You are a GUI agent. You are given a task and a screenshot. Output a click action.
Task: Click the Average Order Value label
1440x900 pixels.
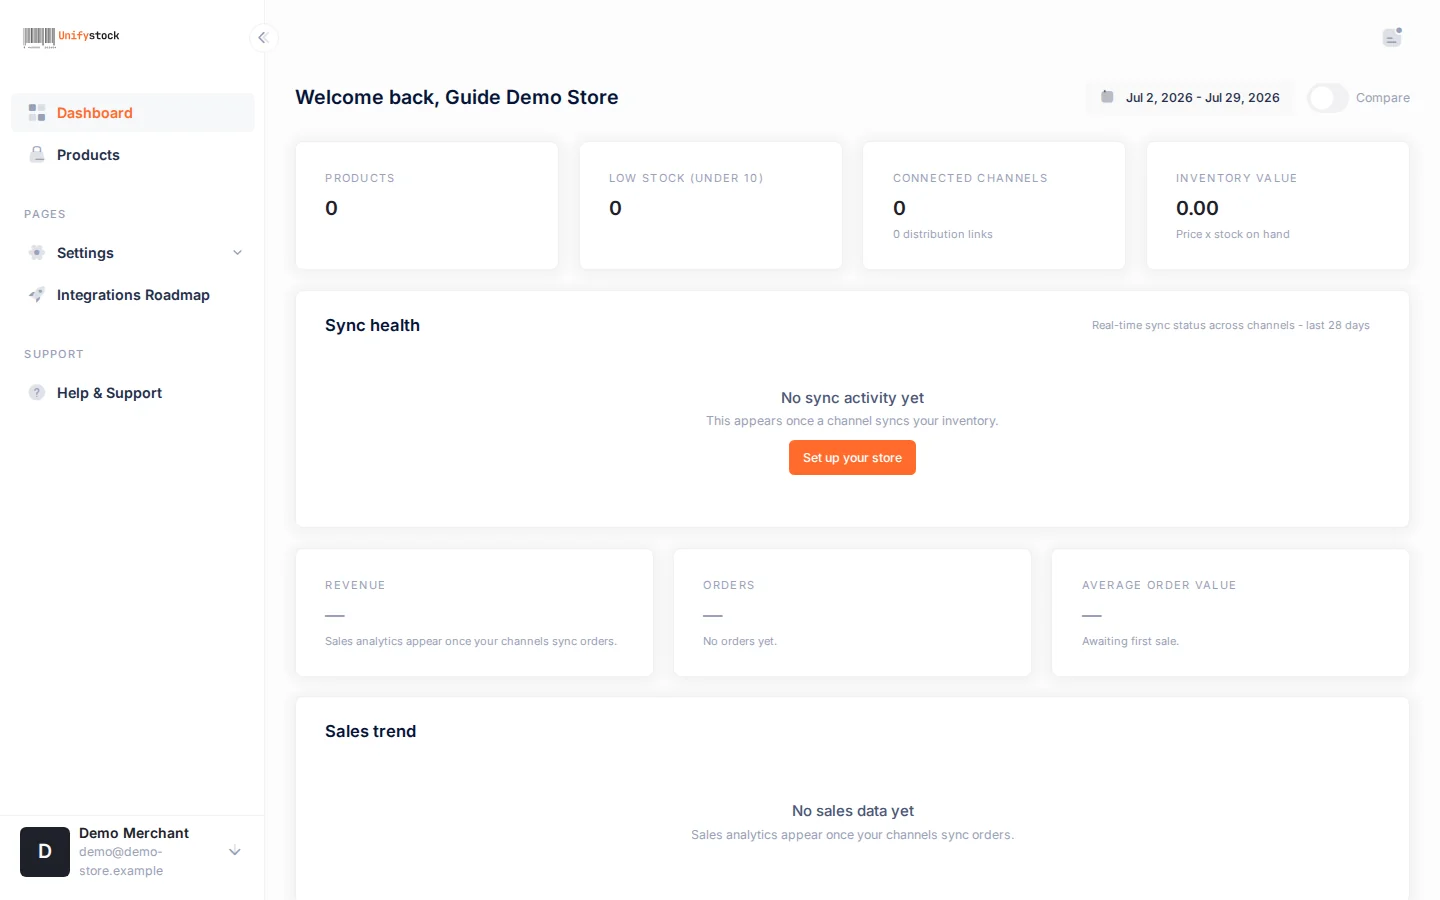click(x=1159, y=585)
